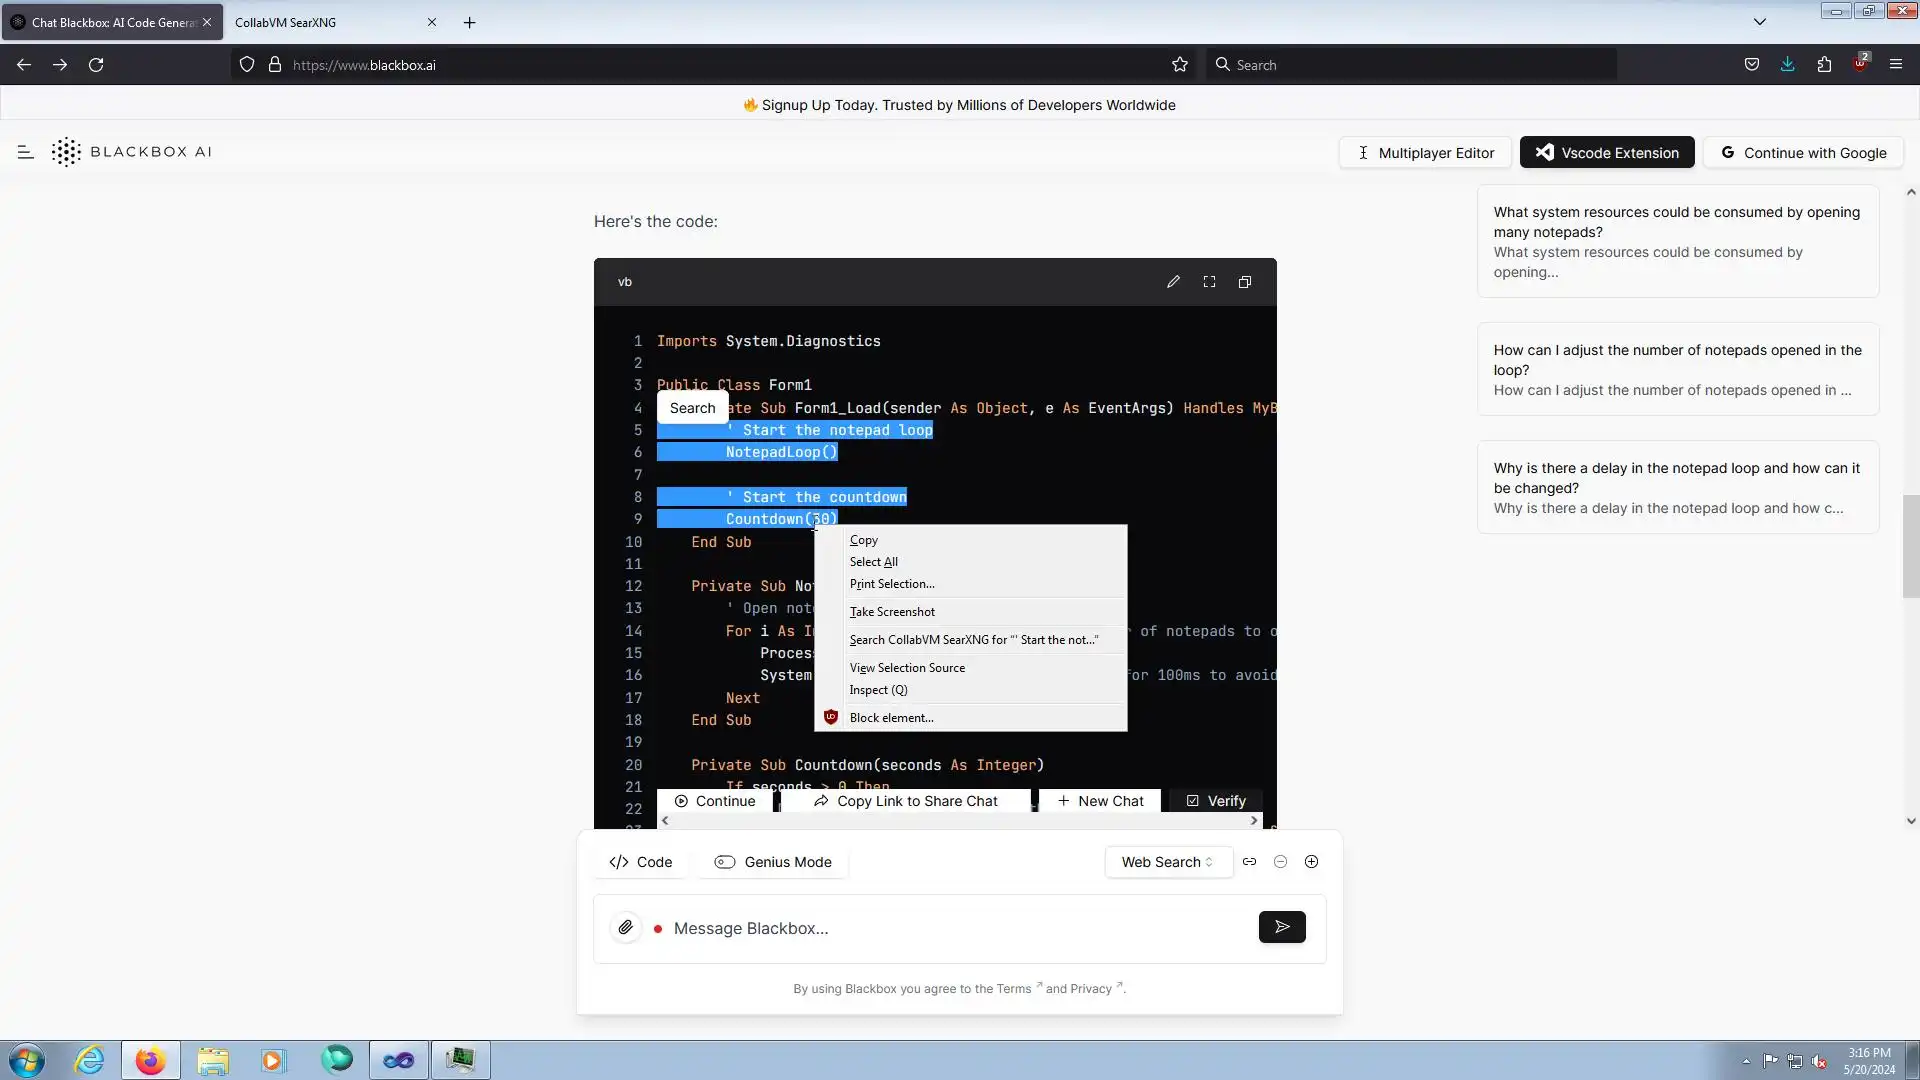1920x1080 pixels.
Task: Open the Blackbox sidebar hamburger menu
Action: point(26,152)
